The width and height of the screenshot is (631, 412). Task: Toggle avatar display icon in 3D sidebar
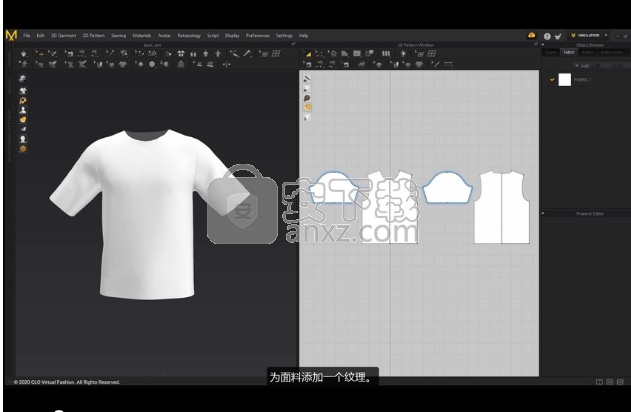pyautogui.click(x=23, y=110)
